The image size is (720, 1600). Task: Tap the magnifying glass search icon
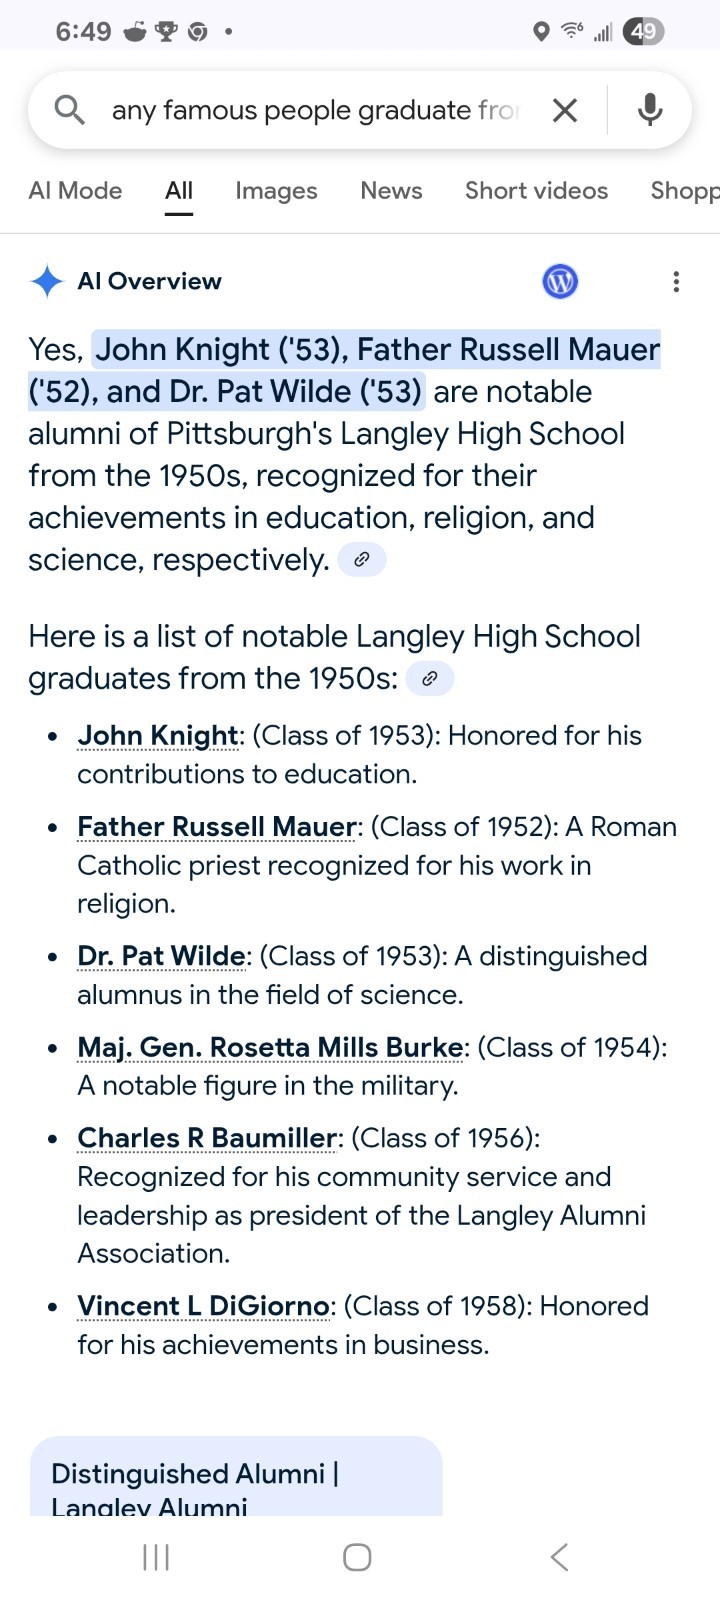(x=69, y=109)
